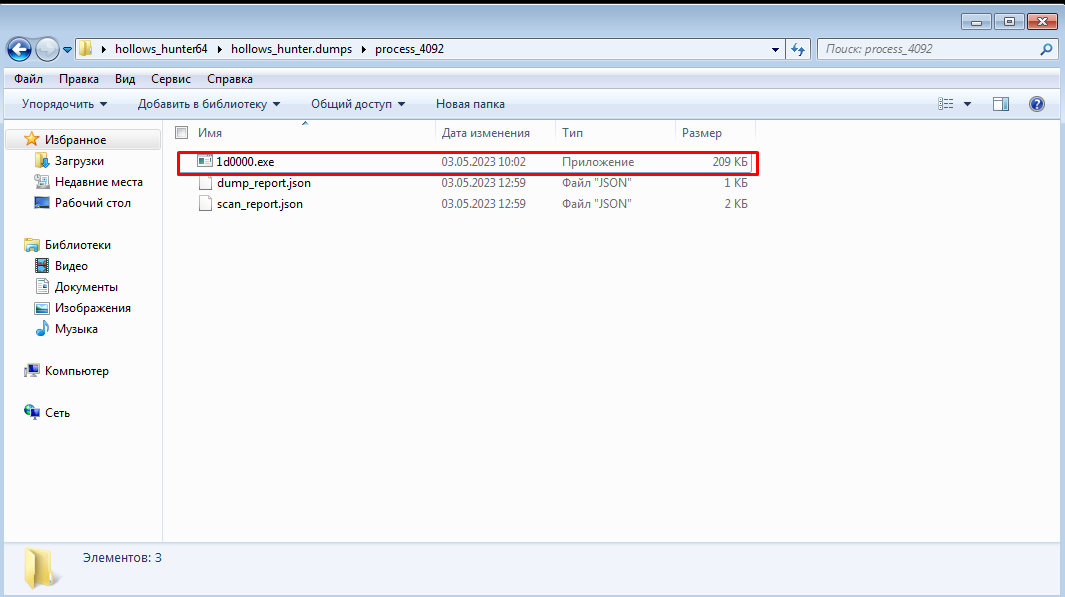Open the Общий доступ dropdown
Image resolution: width=1065 pixels, height=597 pixels.
coord(358,104)
